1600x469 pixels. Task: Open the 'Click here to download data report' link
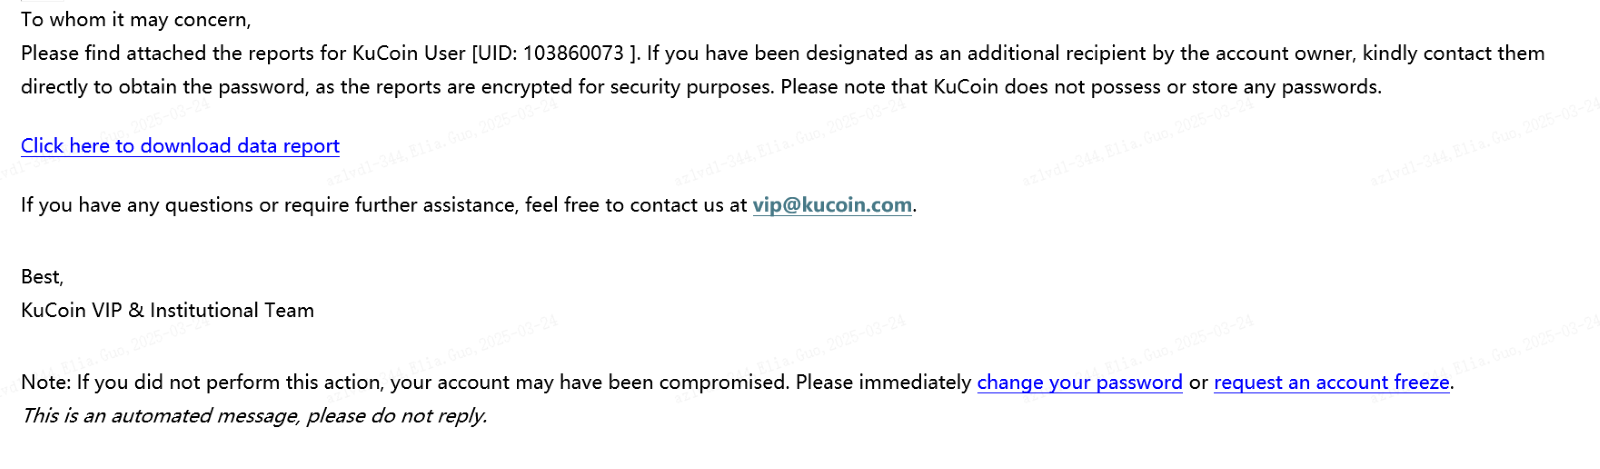(180, 146)
